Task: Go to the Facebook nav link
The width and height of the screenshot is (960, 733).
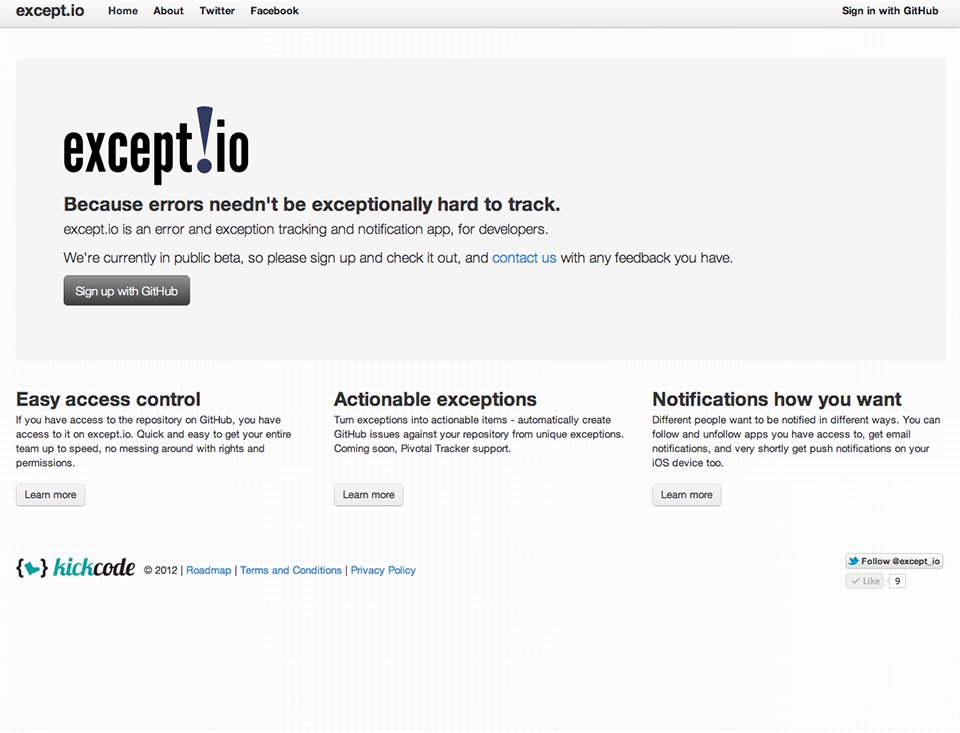Action: pos(274,11)
